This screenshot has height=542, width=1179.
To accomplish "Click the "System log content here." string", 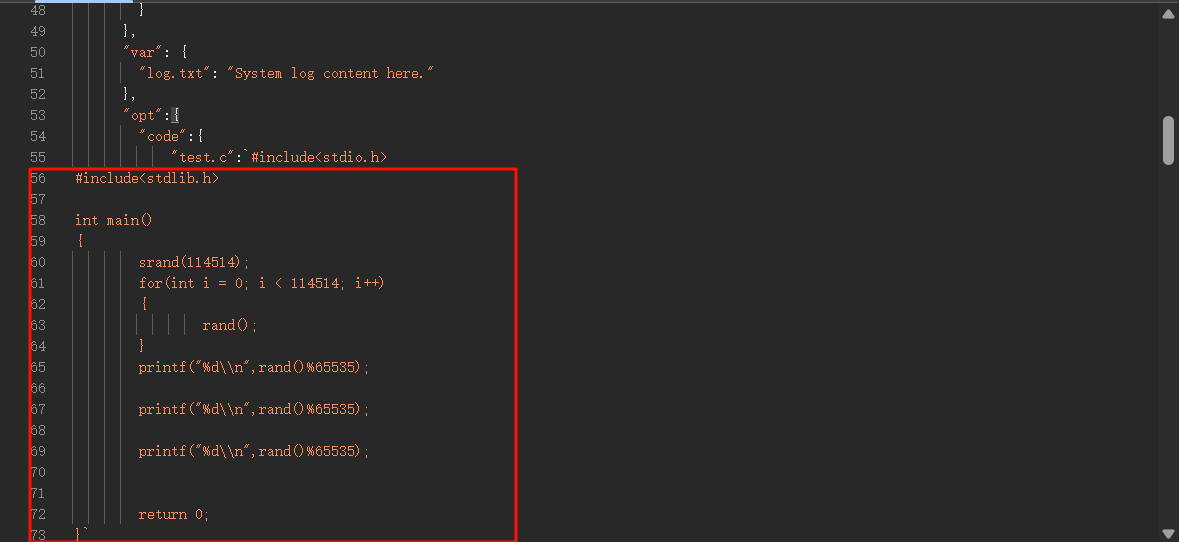I will [x=334, y=73].
